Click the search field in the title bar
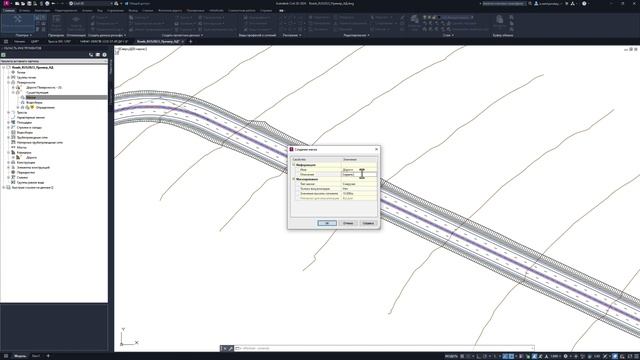The image size is (640, 360). pyautogui.click(x=504, y=3)
